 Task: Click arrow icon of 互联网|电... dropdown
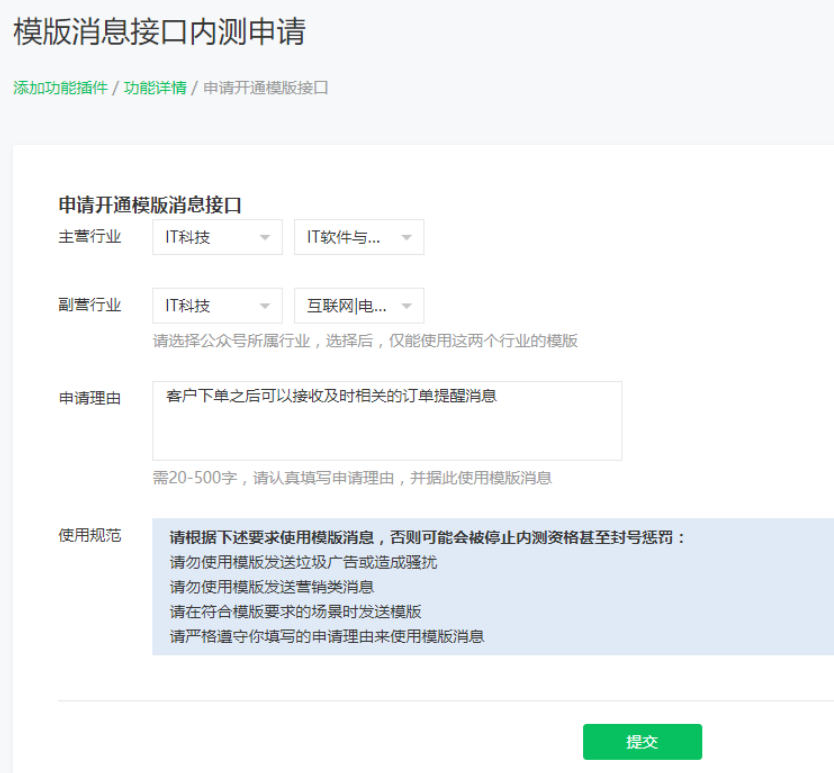[x=407, y=306]
